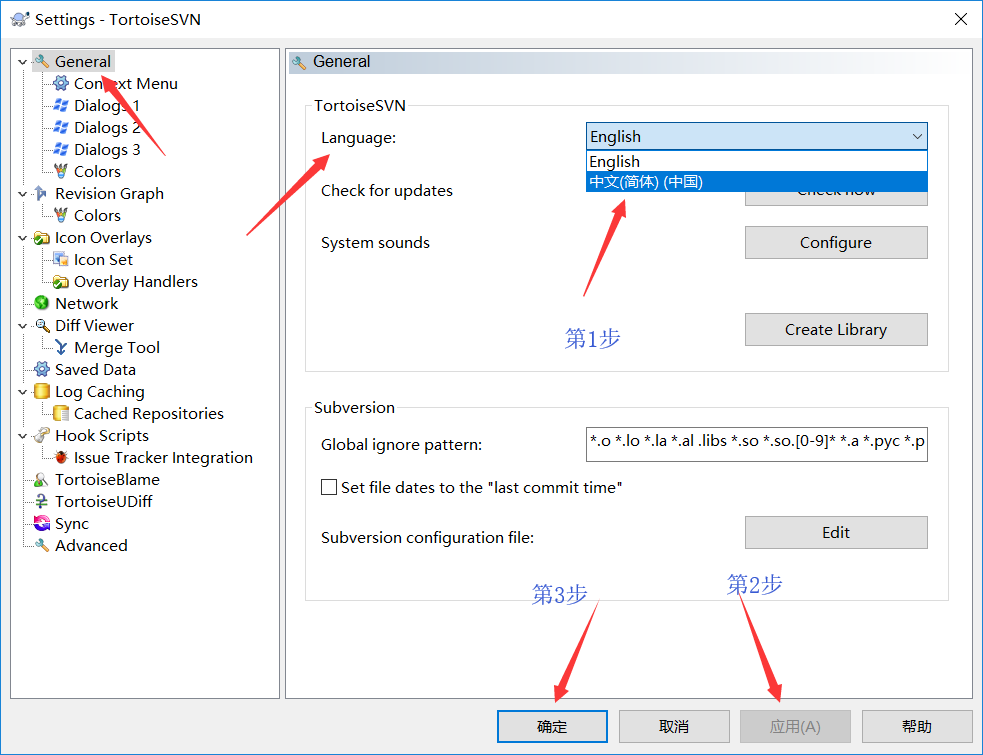
Task: Select the Icon Set tree entry
Action: coord(103,260)
